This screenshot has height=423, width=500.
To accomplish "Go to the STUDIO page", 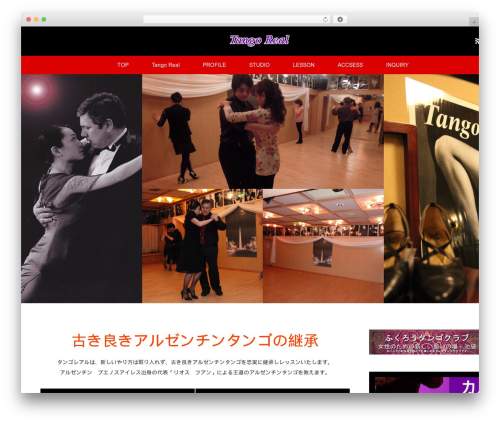I will coord(259,65).
